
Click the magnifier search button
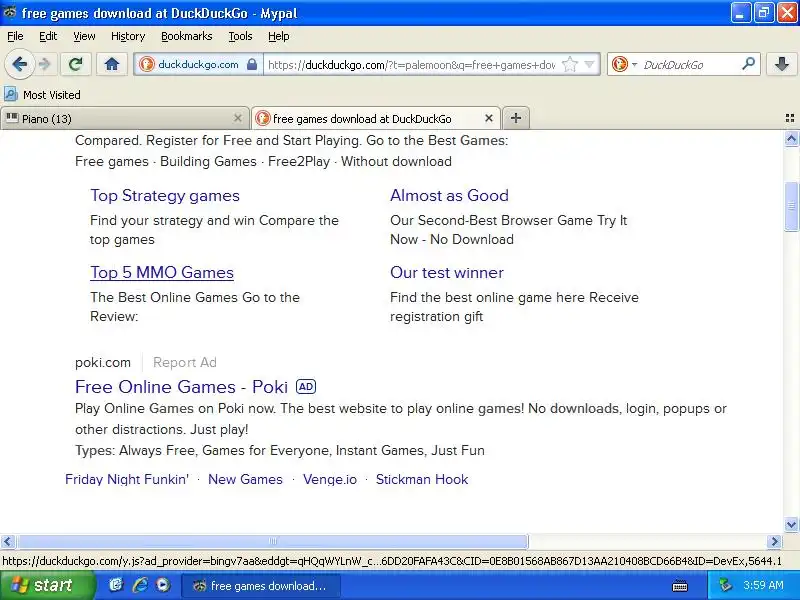(x=748, y=64)
